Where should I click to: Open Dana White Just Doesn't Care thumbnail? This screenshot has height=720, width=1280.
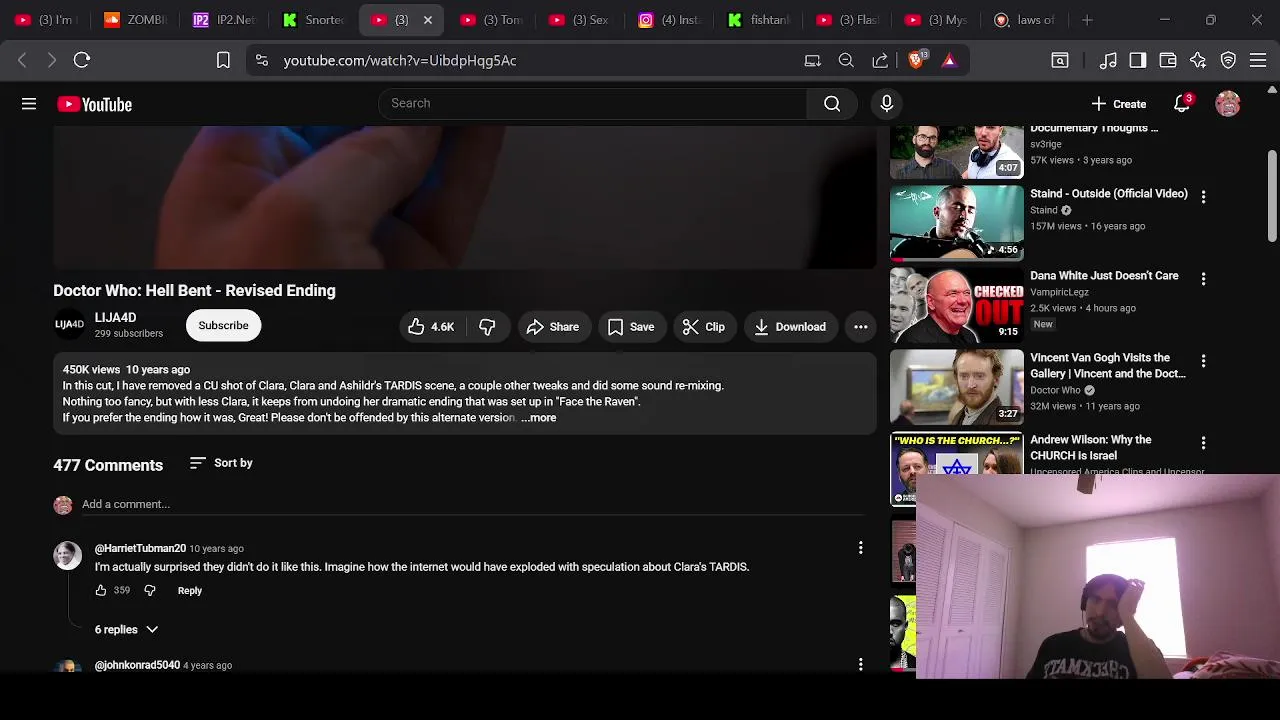tap(957, 305)
